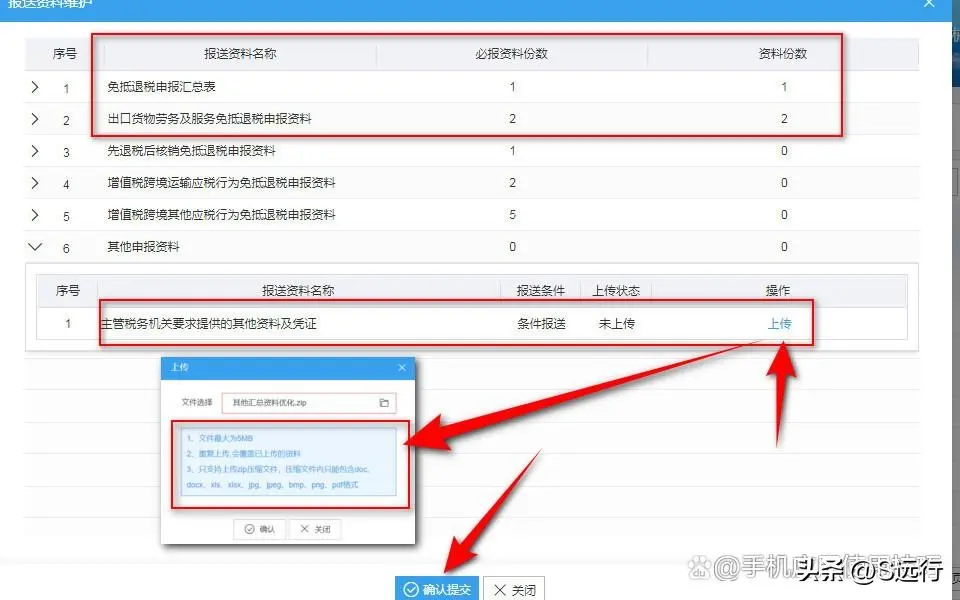This screenshot has width=960, height=600.
Task: Expand row 1 免抵退税申报汇总表
Action: (x=35, y=88)
